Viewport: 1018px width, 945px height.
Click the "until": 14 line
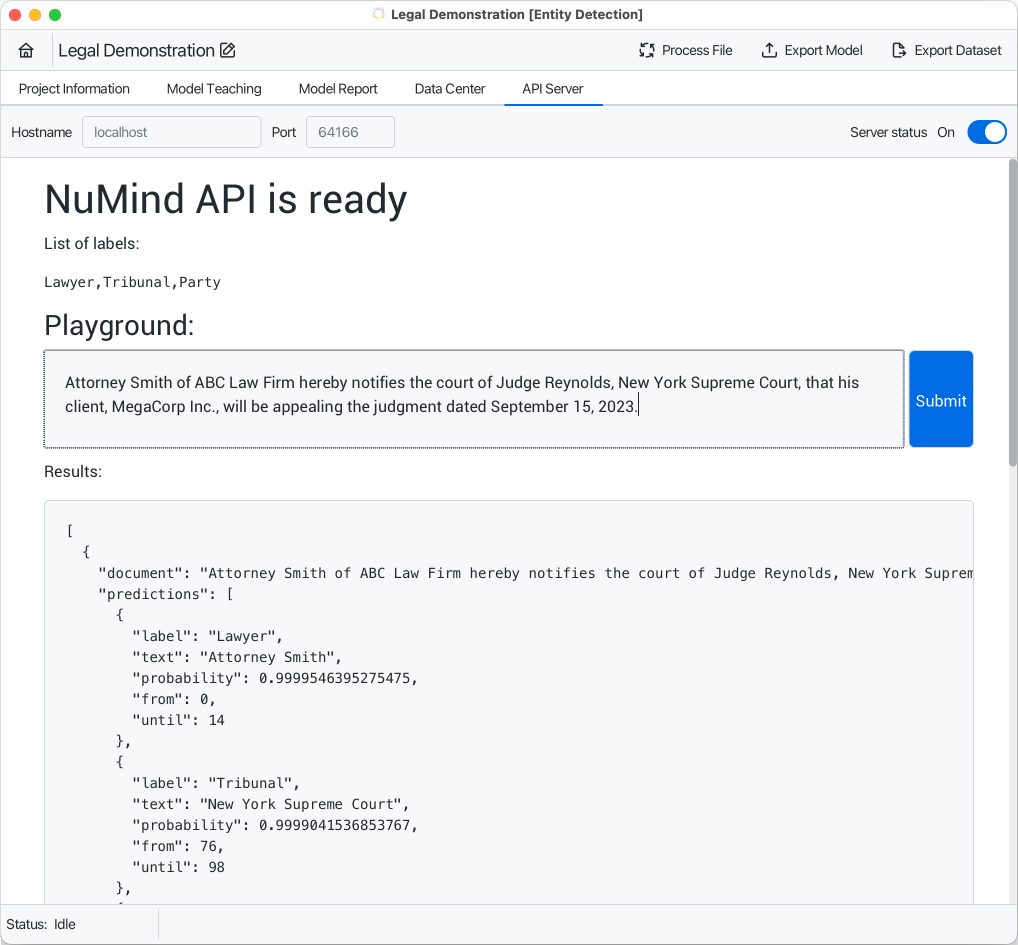179,720
